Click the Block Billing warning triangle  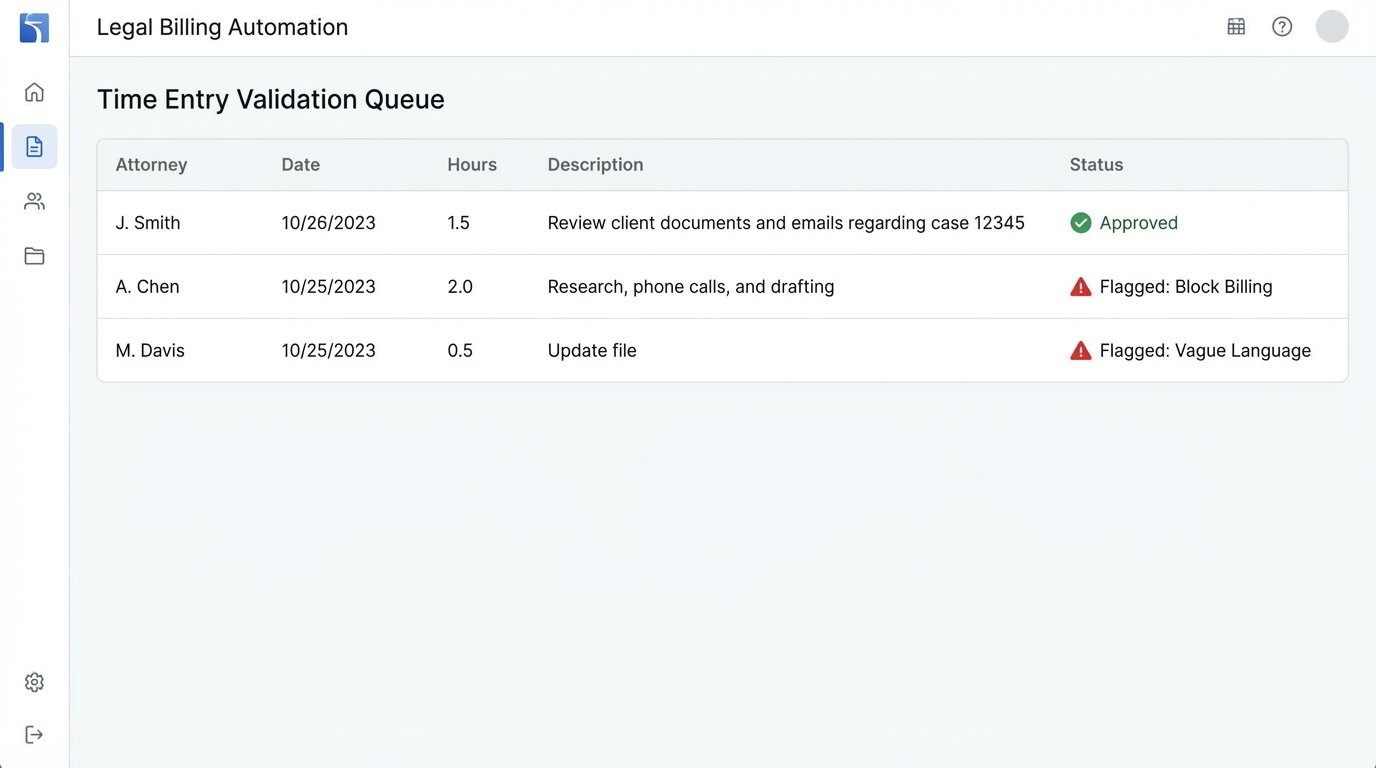(x=1080, y=286)
